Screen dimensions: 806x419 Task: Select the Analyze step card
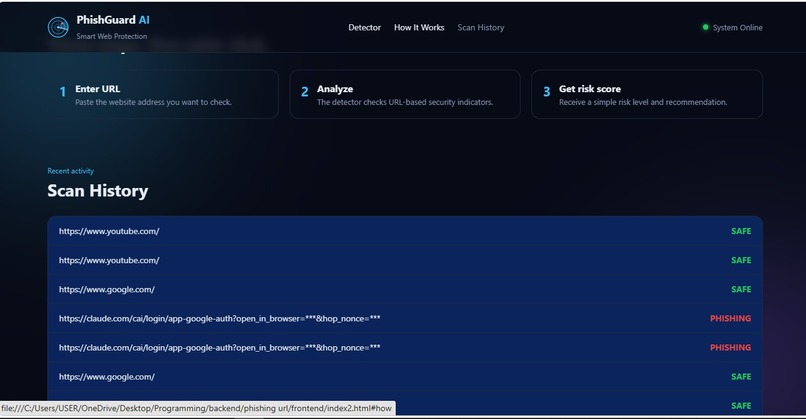[x=405, y=94]
